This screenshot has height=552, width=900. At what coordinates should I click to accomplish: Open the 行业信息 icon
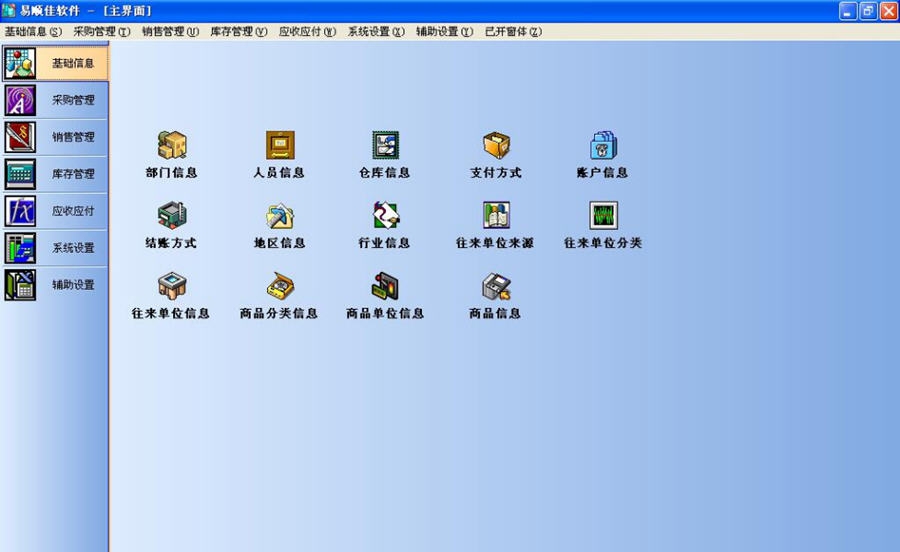coord(385,215)
